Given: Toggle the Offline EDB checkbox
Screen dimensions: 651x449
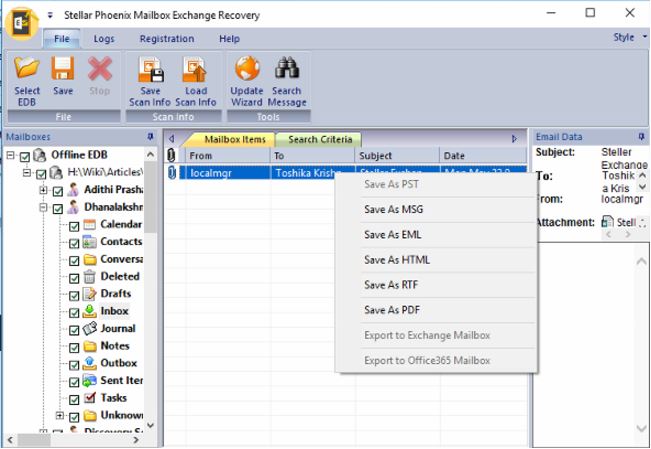Looking at the screenshot, I should click(24, 157).
